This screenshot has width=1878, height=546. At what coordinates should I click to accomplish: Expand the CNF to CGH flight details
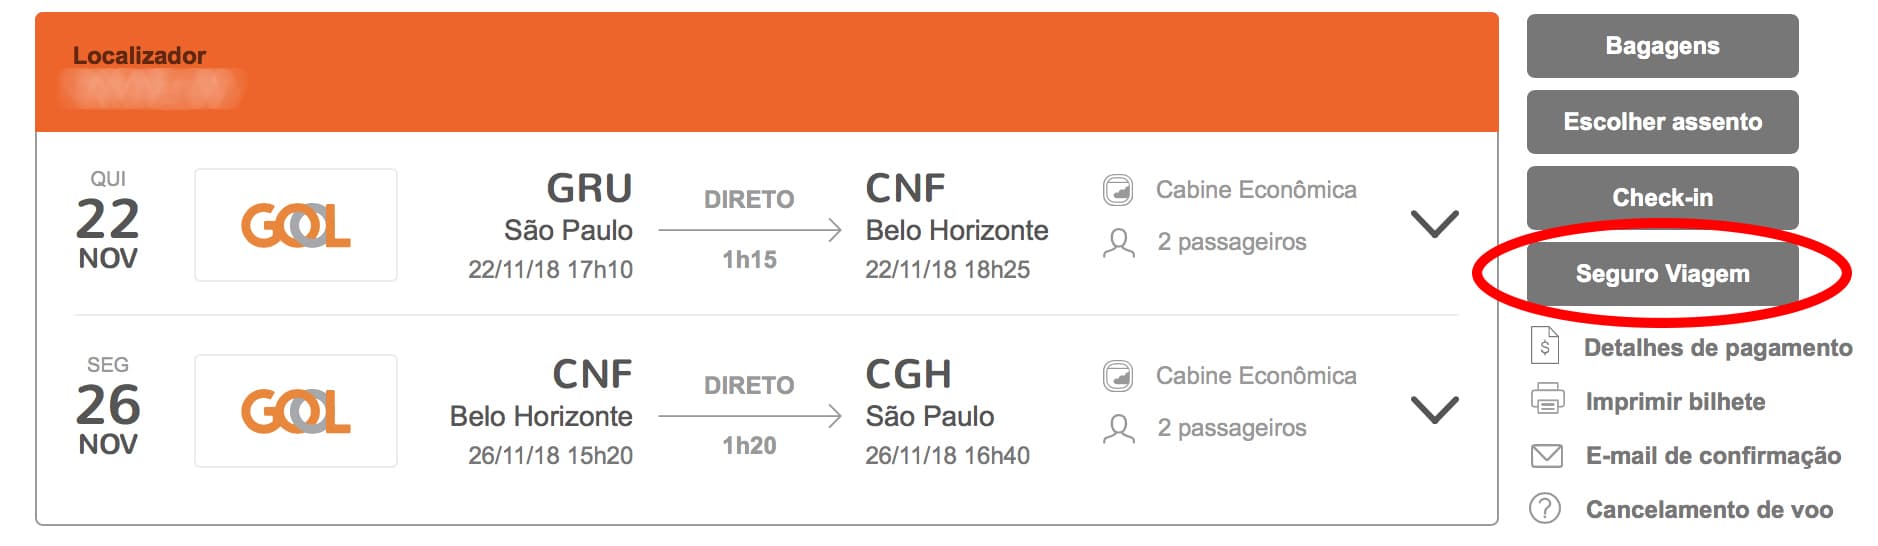pyautogui.click(x=1434, y=410)
